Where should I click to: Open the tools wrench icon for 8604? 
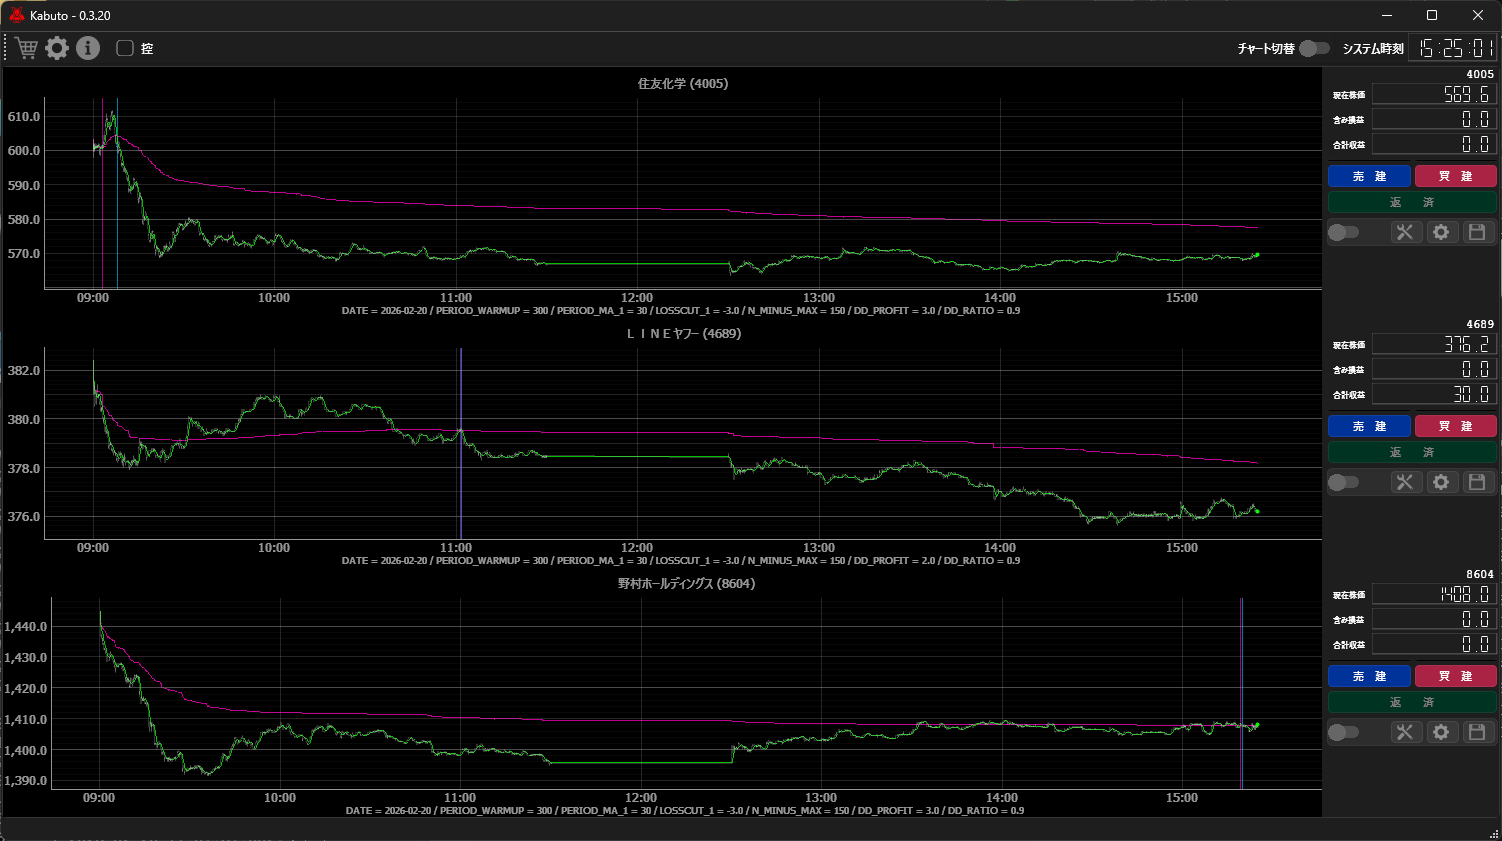click(1405, 732)
